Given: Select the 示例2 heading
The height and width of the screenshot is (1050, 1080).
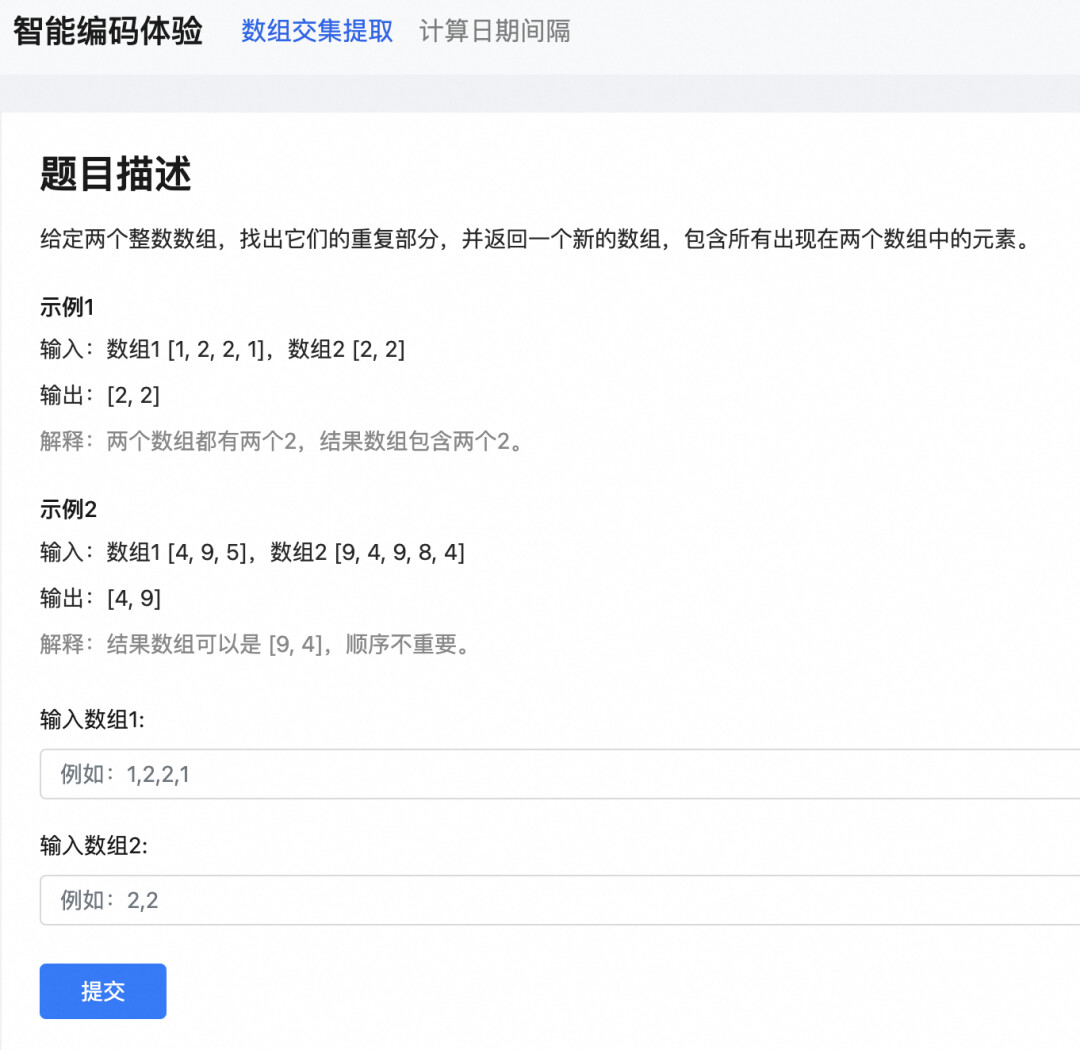Looking at the screenshot, I should 68,509.
